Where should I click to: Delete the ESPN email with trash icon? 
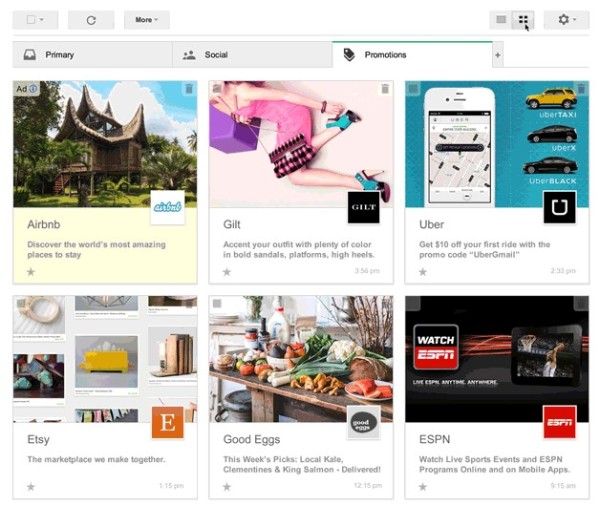coord(581,304)
